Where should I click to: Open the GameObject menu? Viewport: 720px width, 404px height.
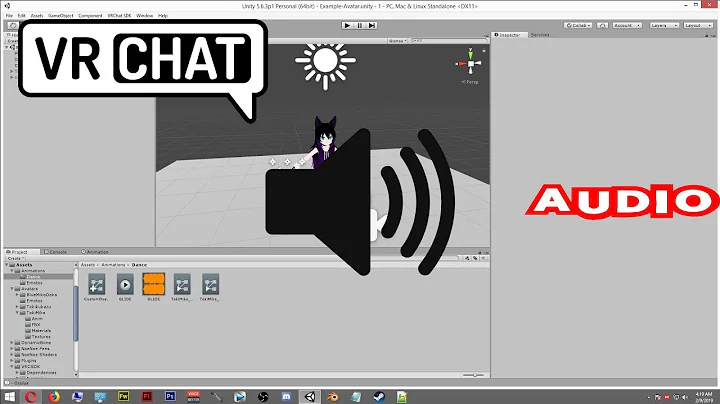pos(61,16)
